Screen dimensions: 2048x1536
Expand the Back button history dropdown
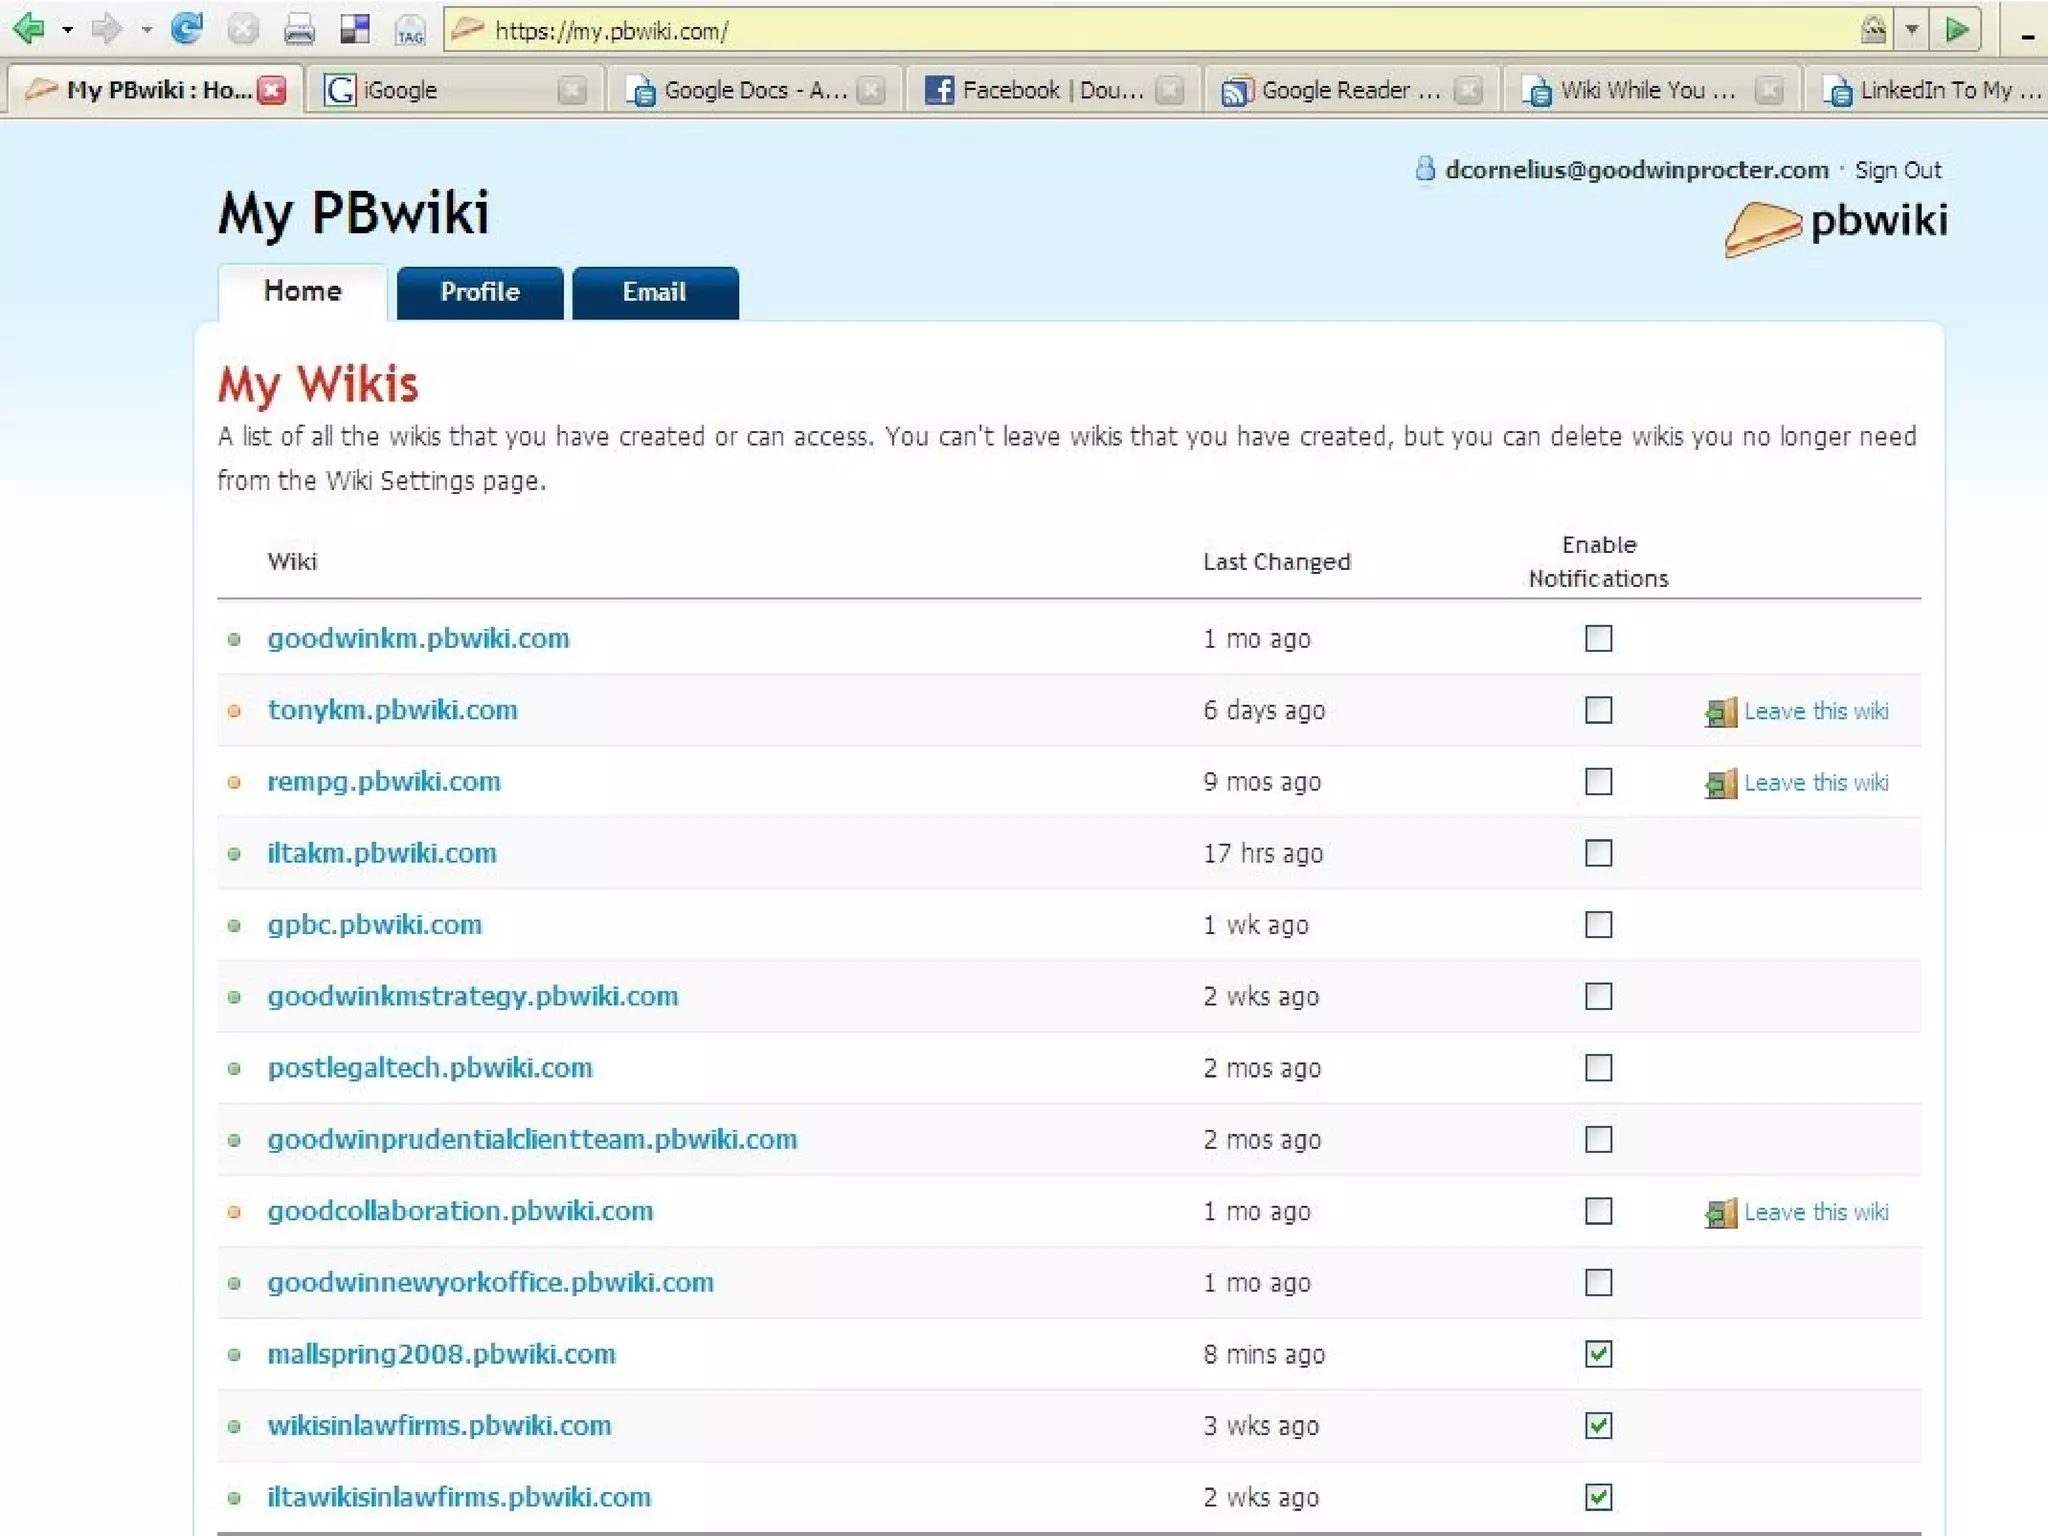coord(67,30)
